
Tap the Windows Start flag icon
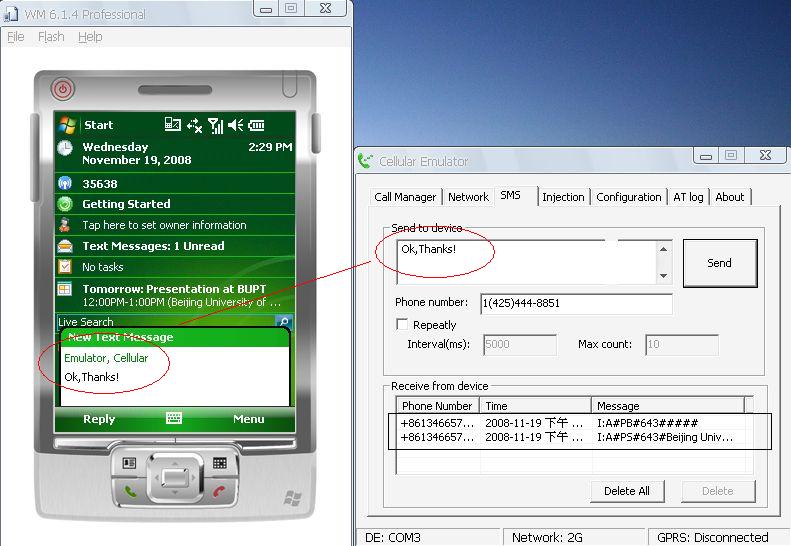pyautogui.click(x=67, y=125)
